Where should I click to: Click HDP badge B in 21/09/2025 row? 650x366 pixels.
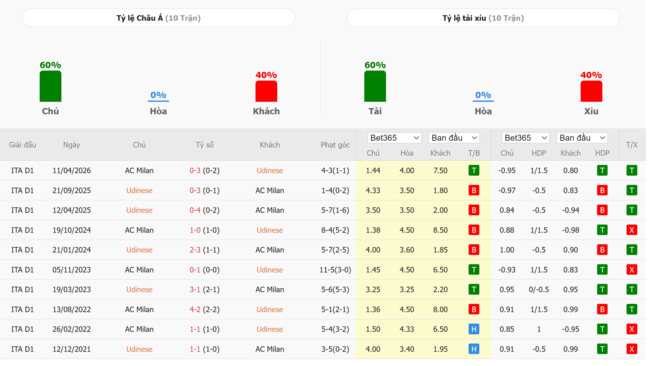click(x=602, y=190)
